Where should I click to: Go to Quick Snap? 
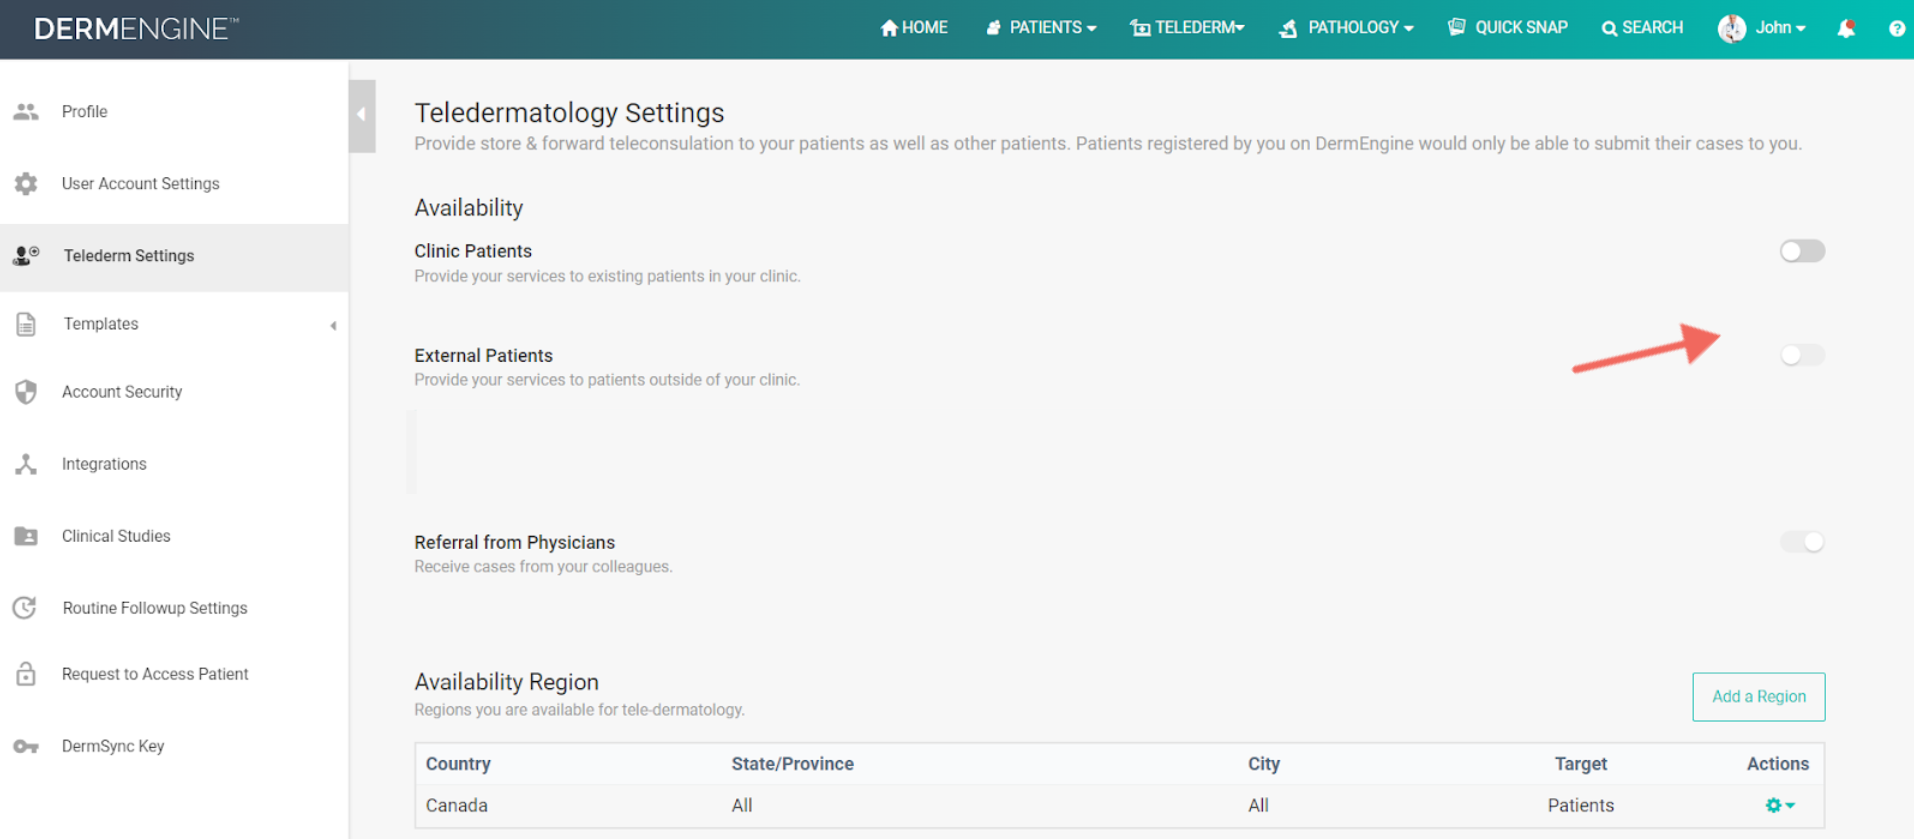(x=1508, y=28)
